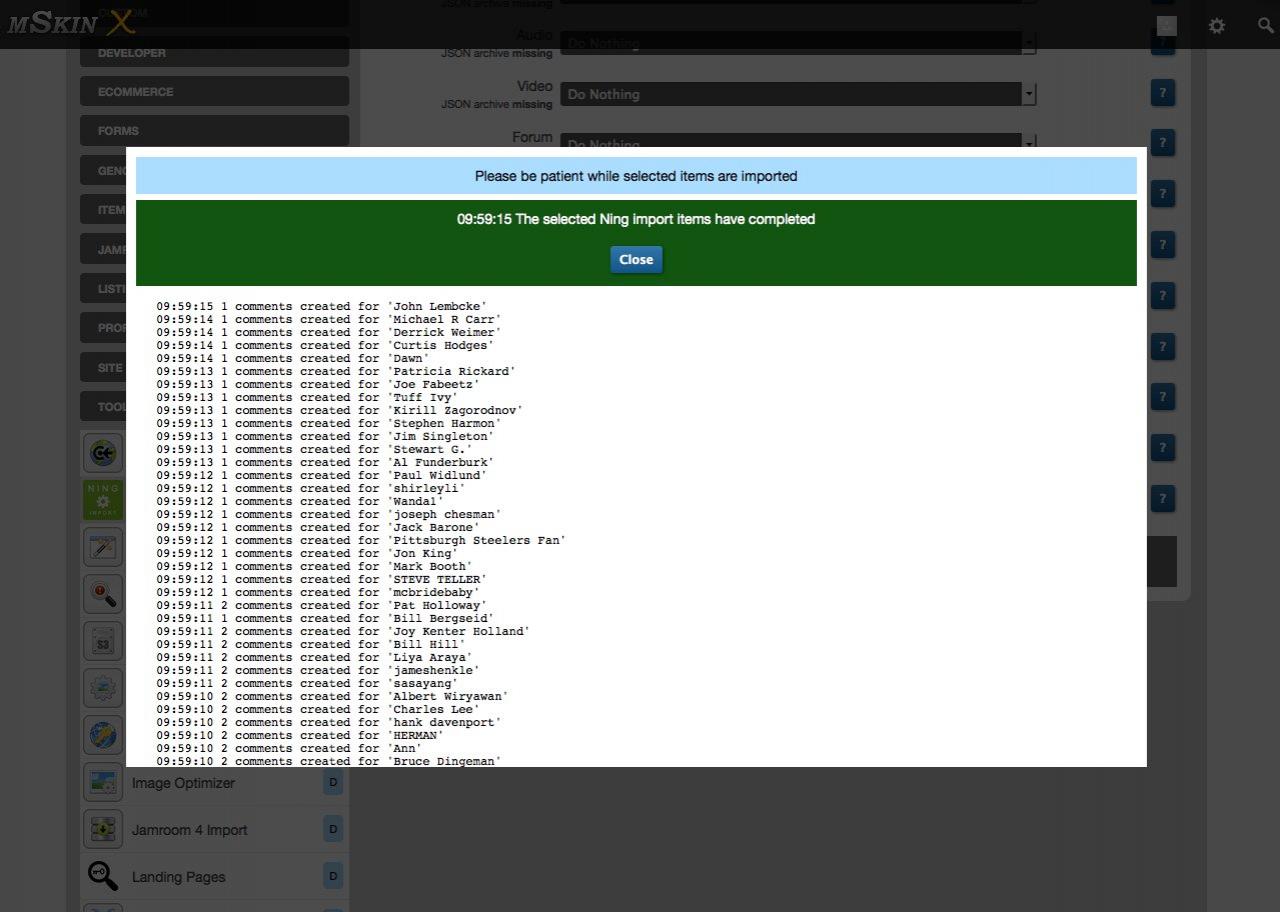Open the Landing Pages module link
Screen dimensions: 1280x912
click(x=179, y=877)
